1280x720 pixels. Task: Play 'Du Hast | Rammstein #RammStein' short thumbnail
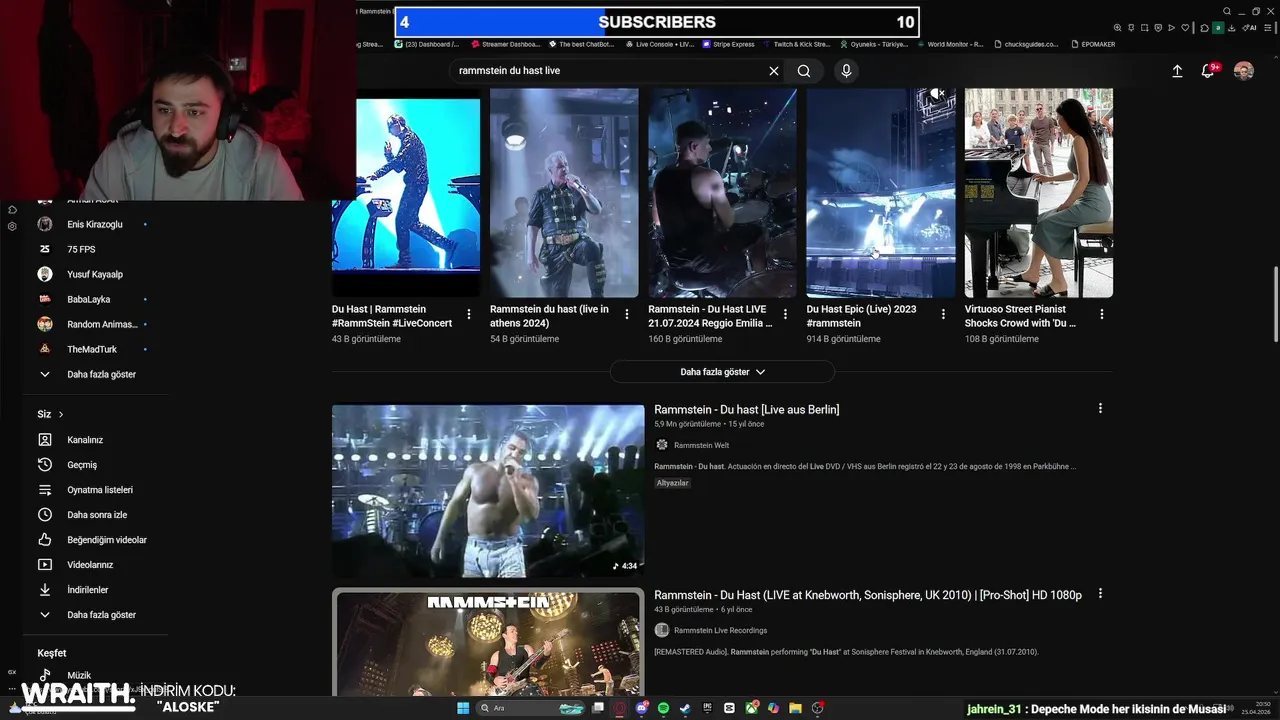[406, 193]
